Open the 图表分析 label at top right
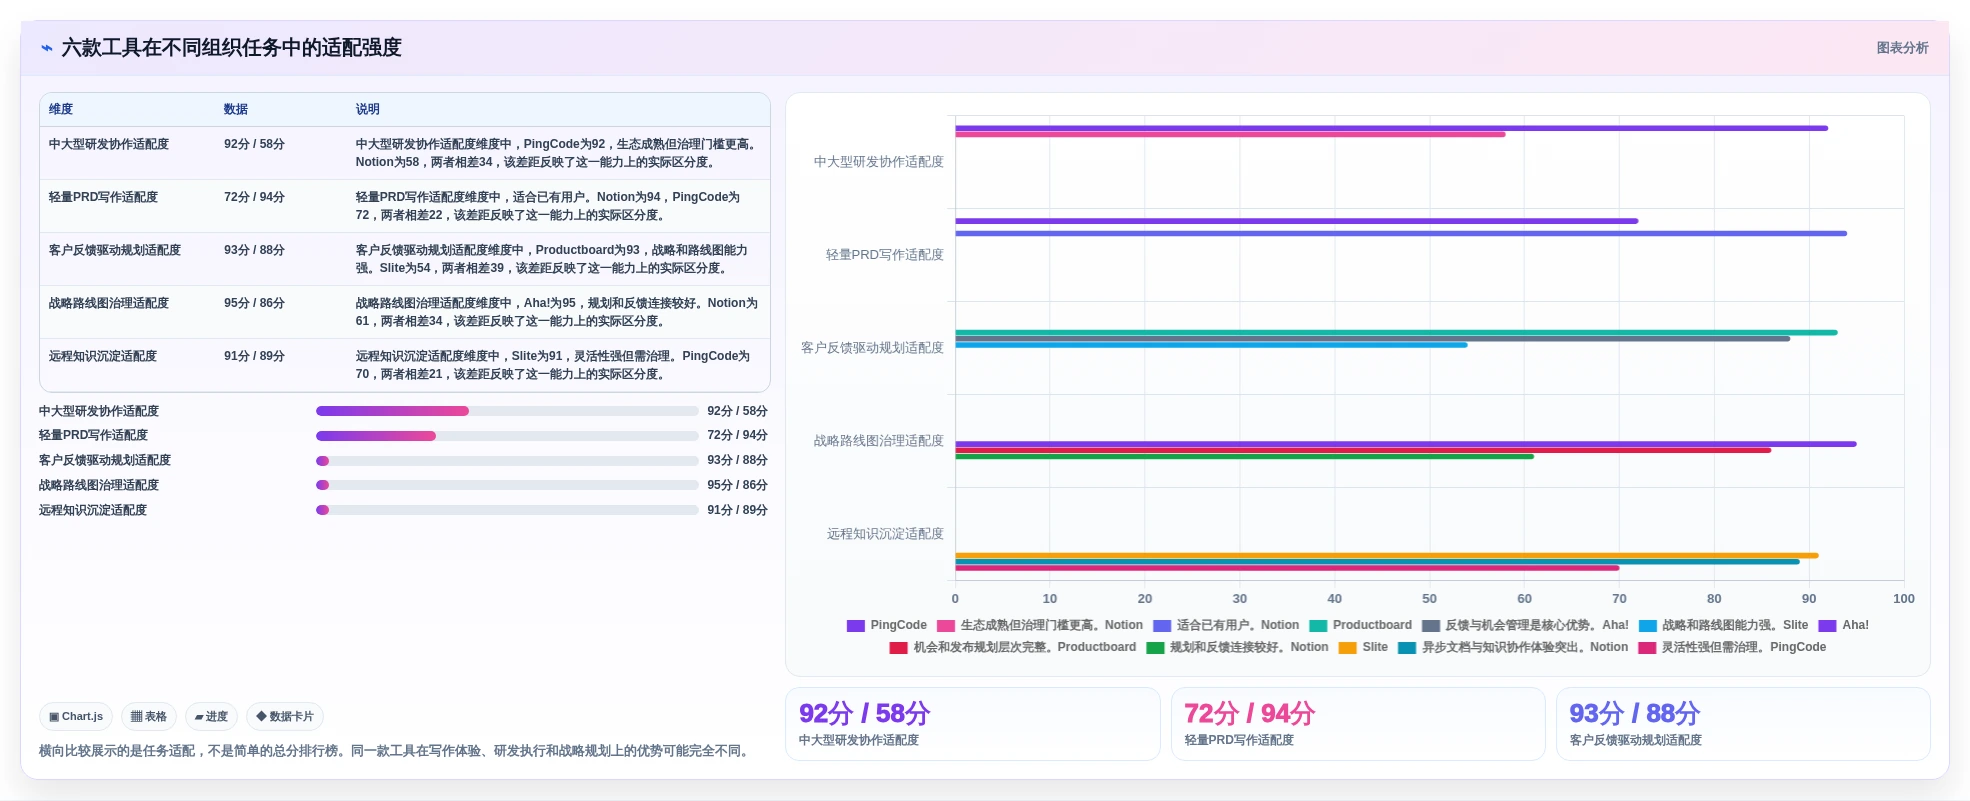 click(1902, 48)
